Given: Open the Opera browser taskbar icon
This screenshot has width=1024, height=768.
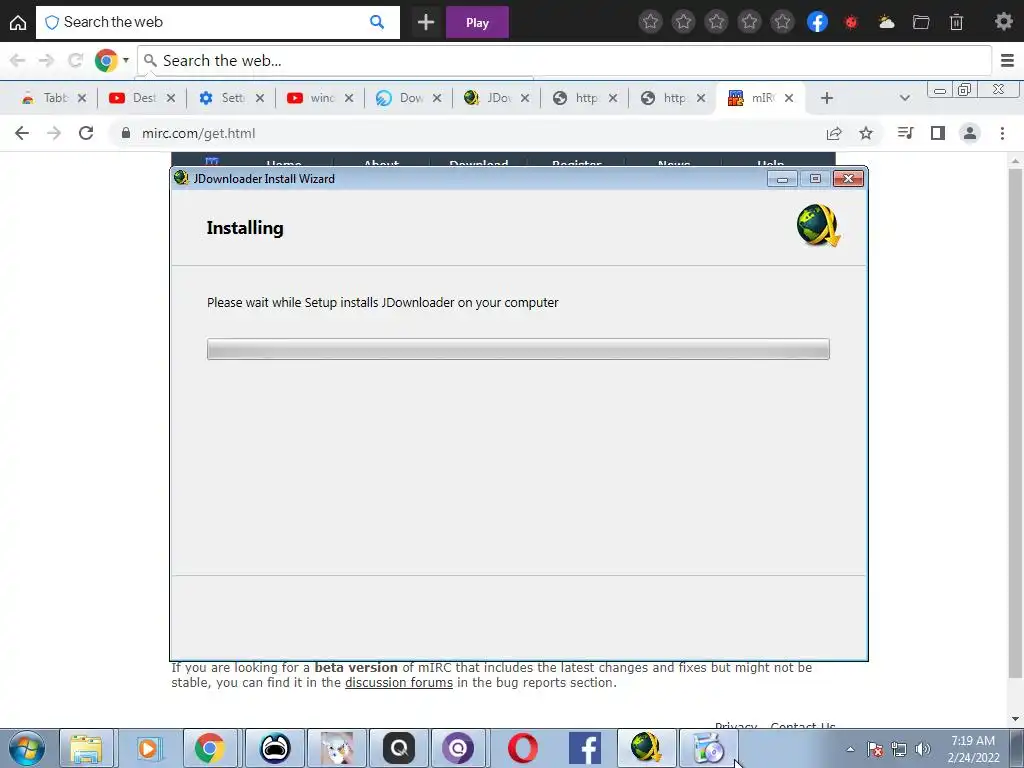Looking at the screenshot, I should [x=522, y=748].
